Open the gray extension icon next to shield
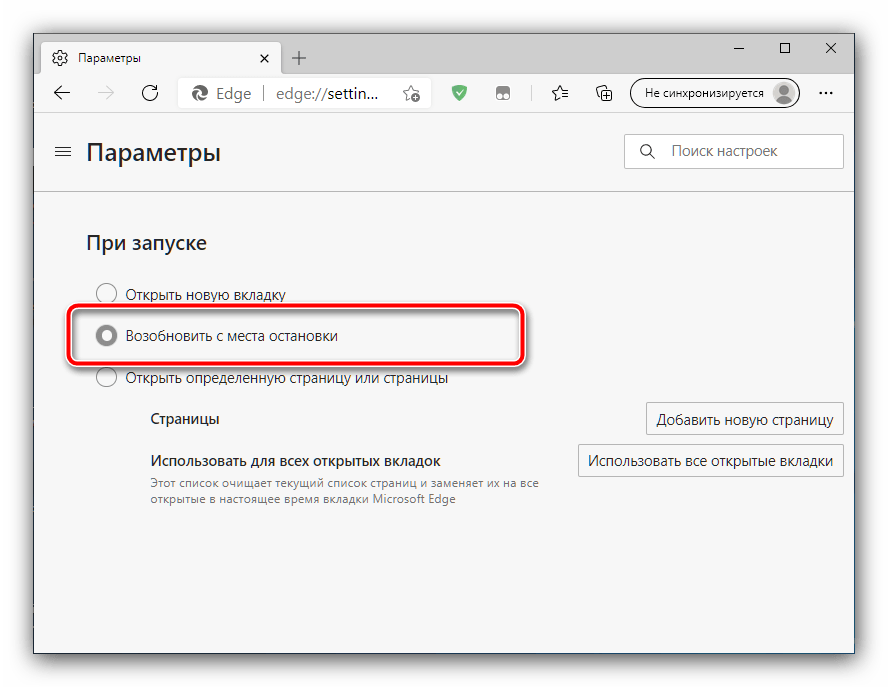The width and height of the screenshot is (888, 687). [x=503, y=93]
